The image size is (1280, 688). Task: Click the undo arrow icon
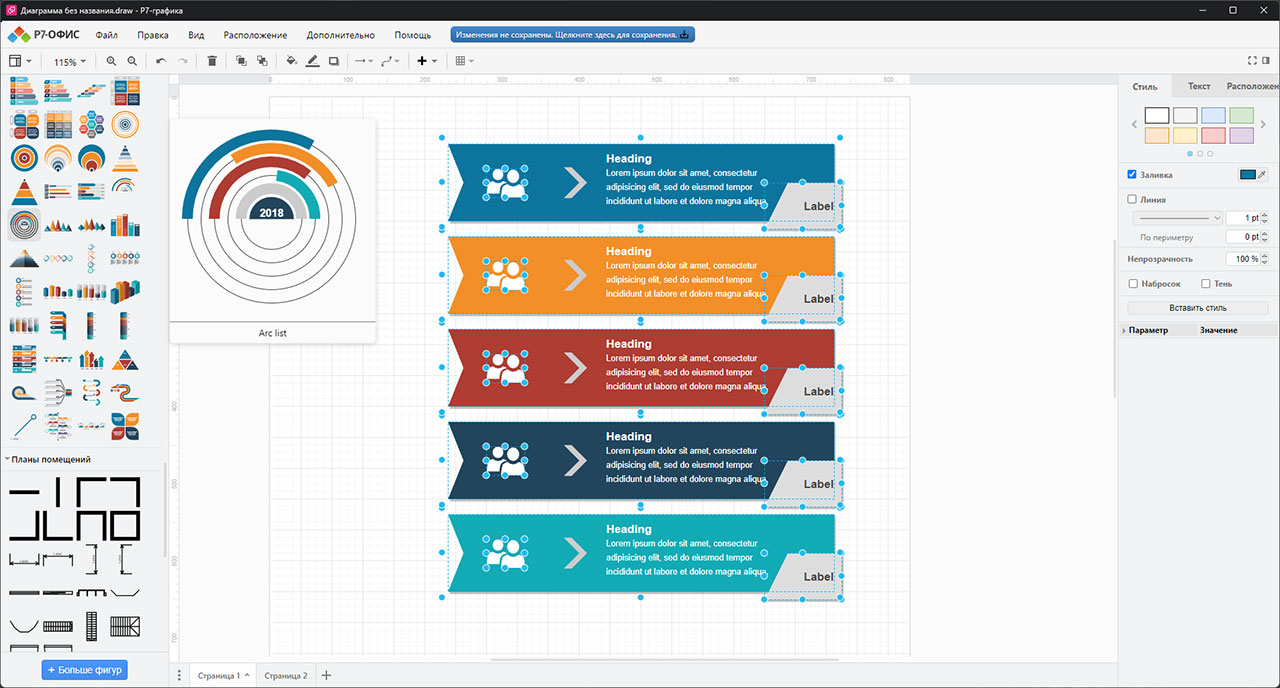coord(161,61)
